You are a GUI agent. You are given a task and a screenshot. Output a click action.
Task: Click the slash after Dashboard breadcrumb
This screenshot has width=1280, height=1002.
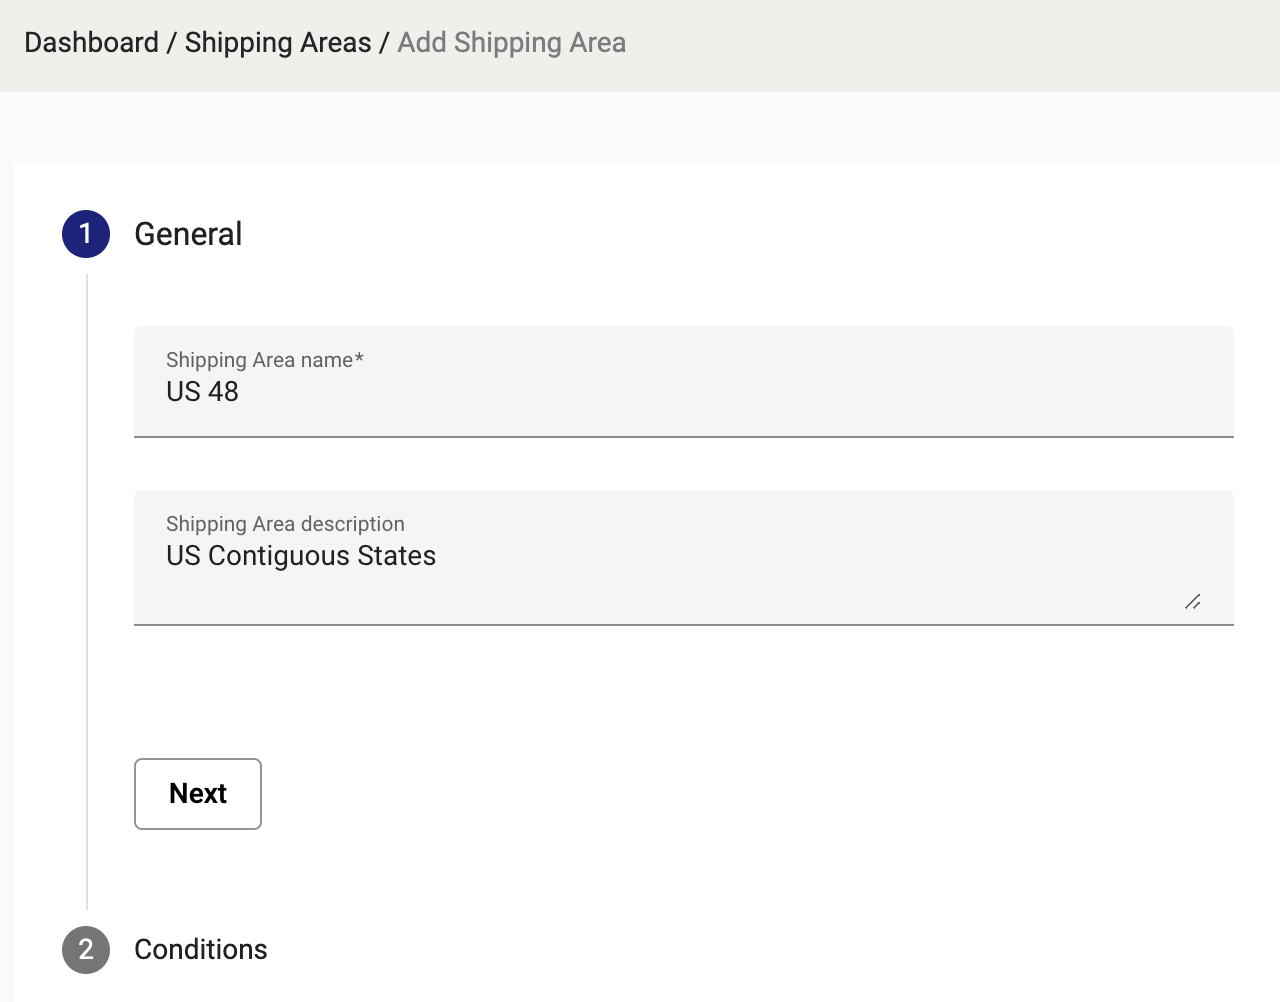pyautogui.click(x=172, y=43)
